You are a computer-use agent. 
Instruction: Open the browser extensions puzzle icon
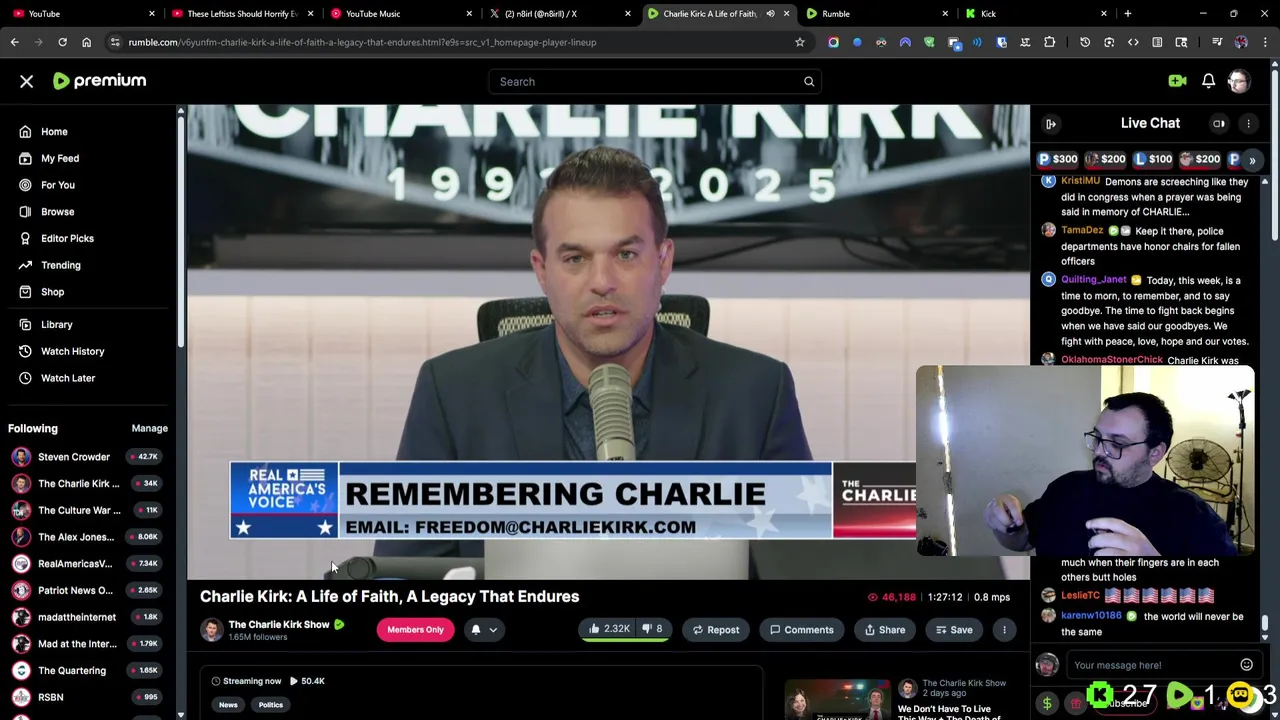click(x=1049, y=42)
